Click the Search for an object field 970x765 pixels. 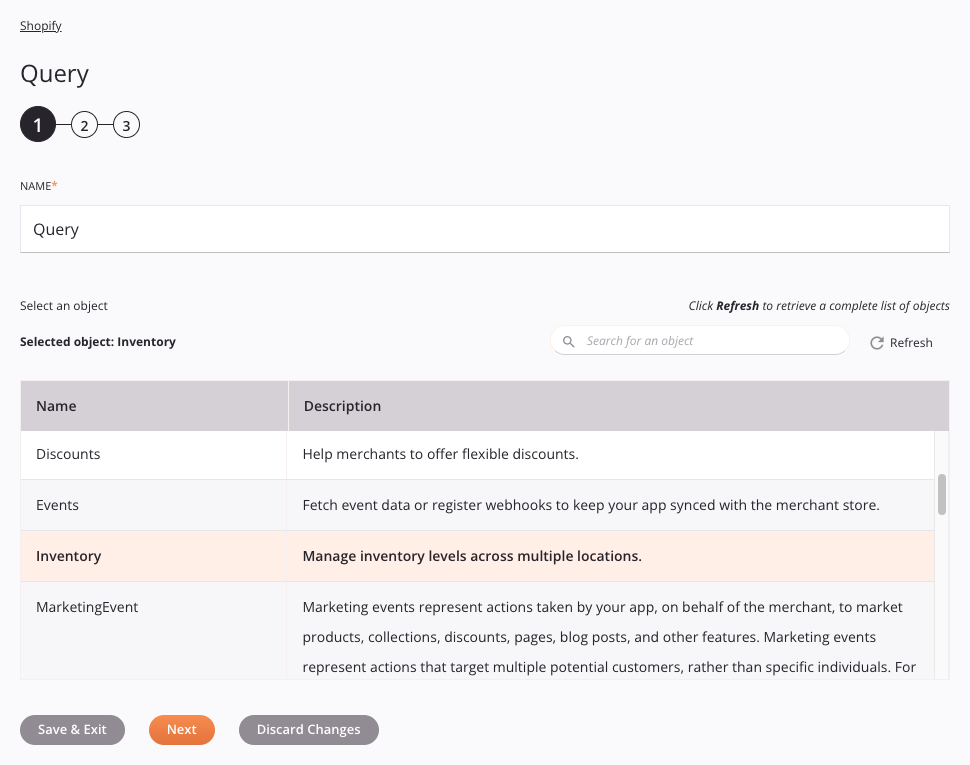700,341
